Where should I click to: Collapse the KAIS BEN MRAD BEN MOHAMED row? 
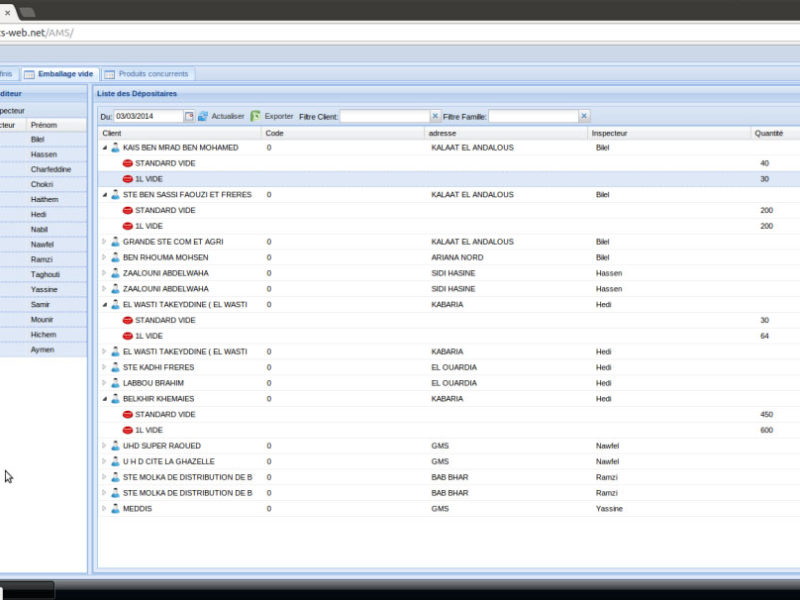[x=104, y=148]
